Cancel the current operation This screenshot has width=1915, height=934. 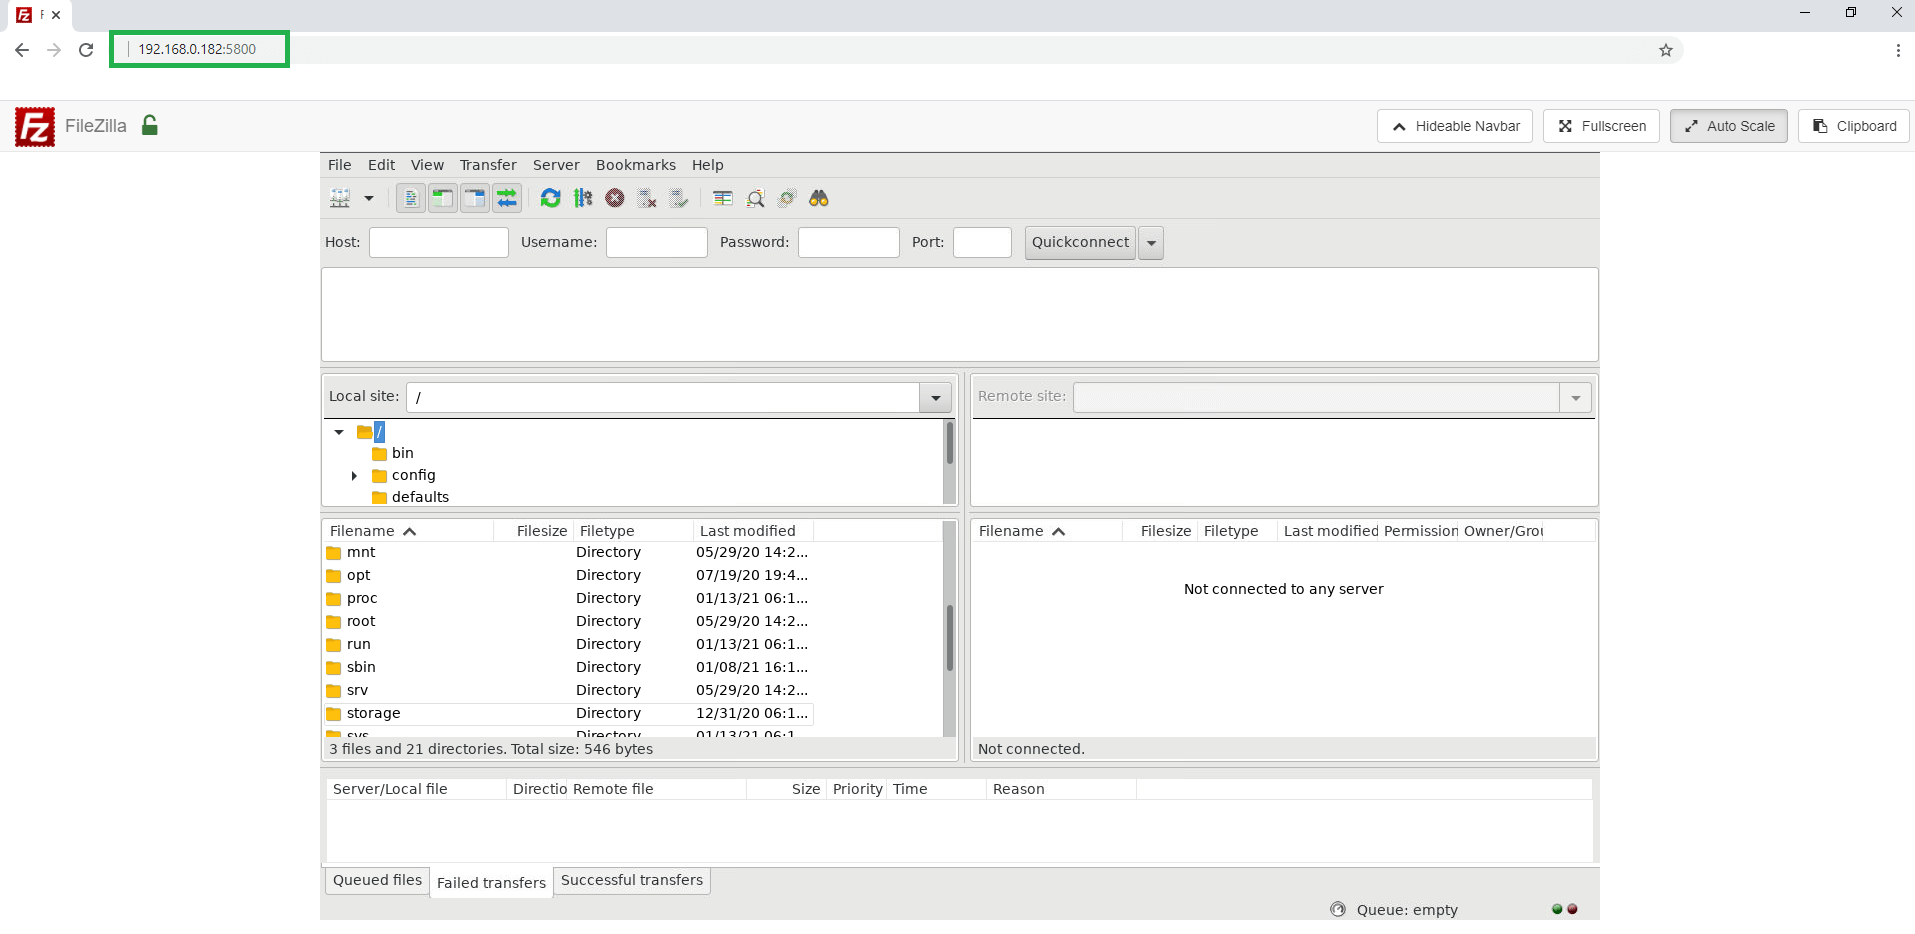pos(615,198)
